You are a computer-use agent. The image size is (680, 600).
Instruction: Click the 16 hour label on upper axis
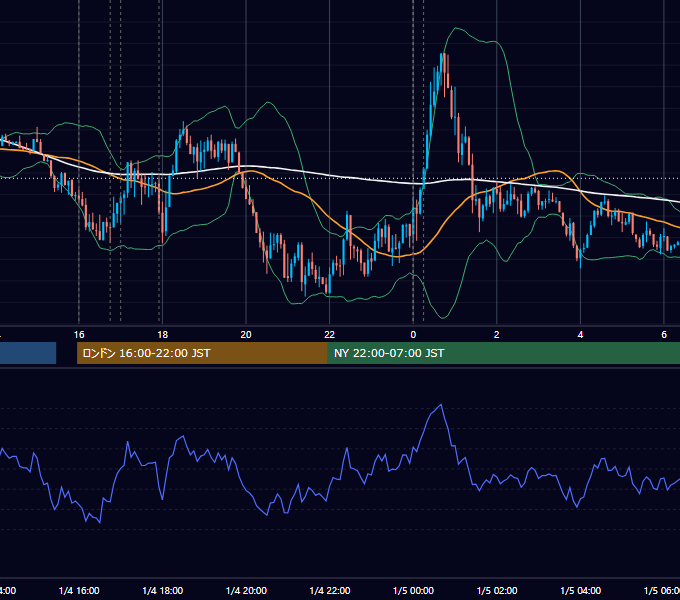click(79, 335)
